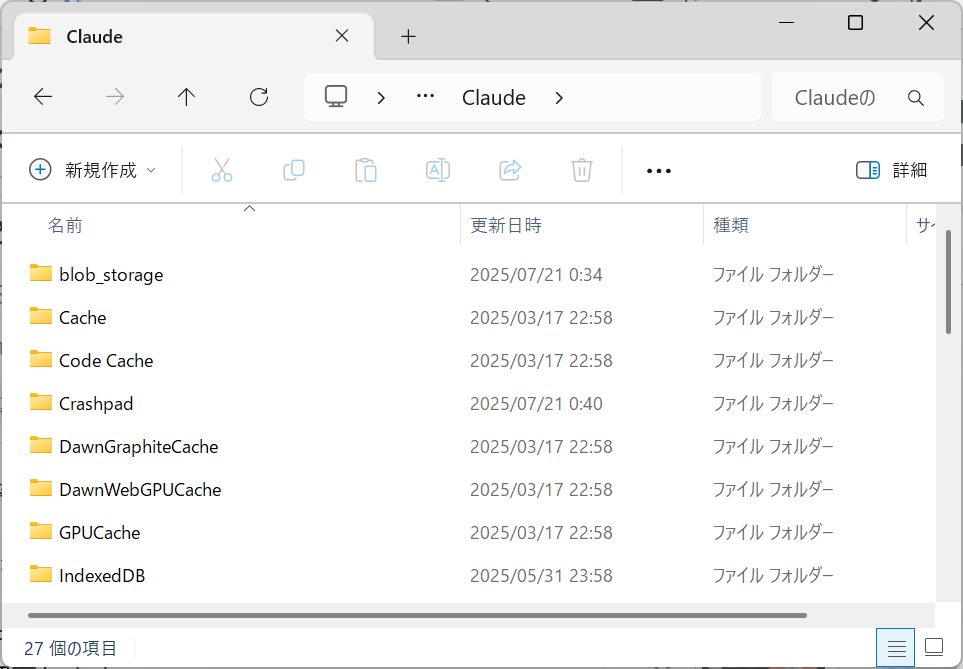The image size is (963, 669).
Task: Select the GPUCache folder
Action: click(99, 533)
